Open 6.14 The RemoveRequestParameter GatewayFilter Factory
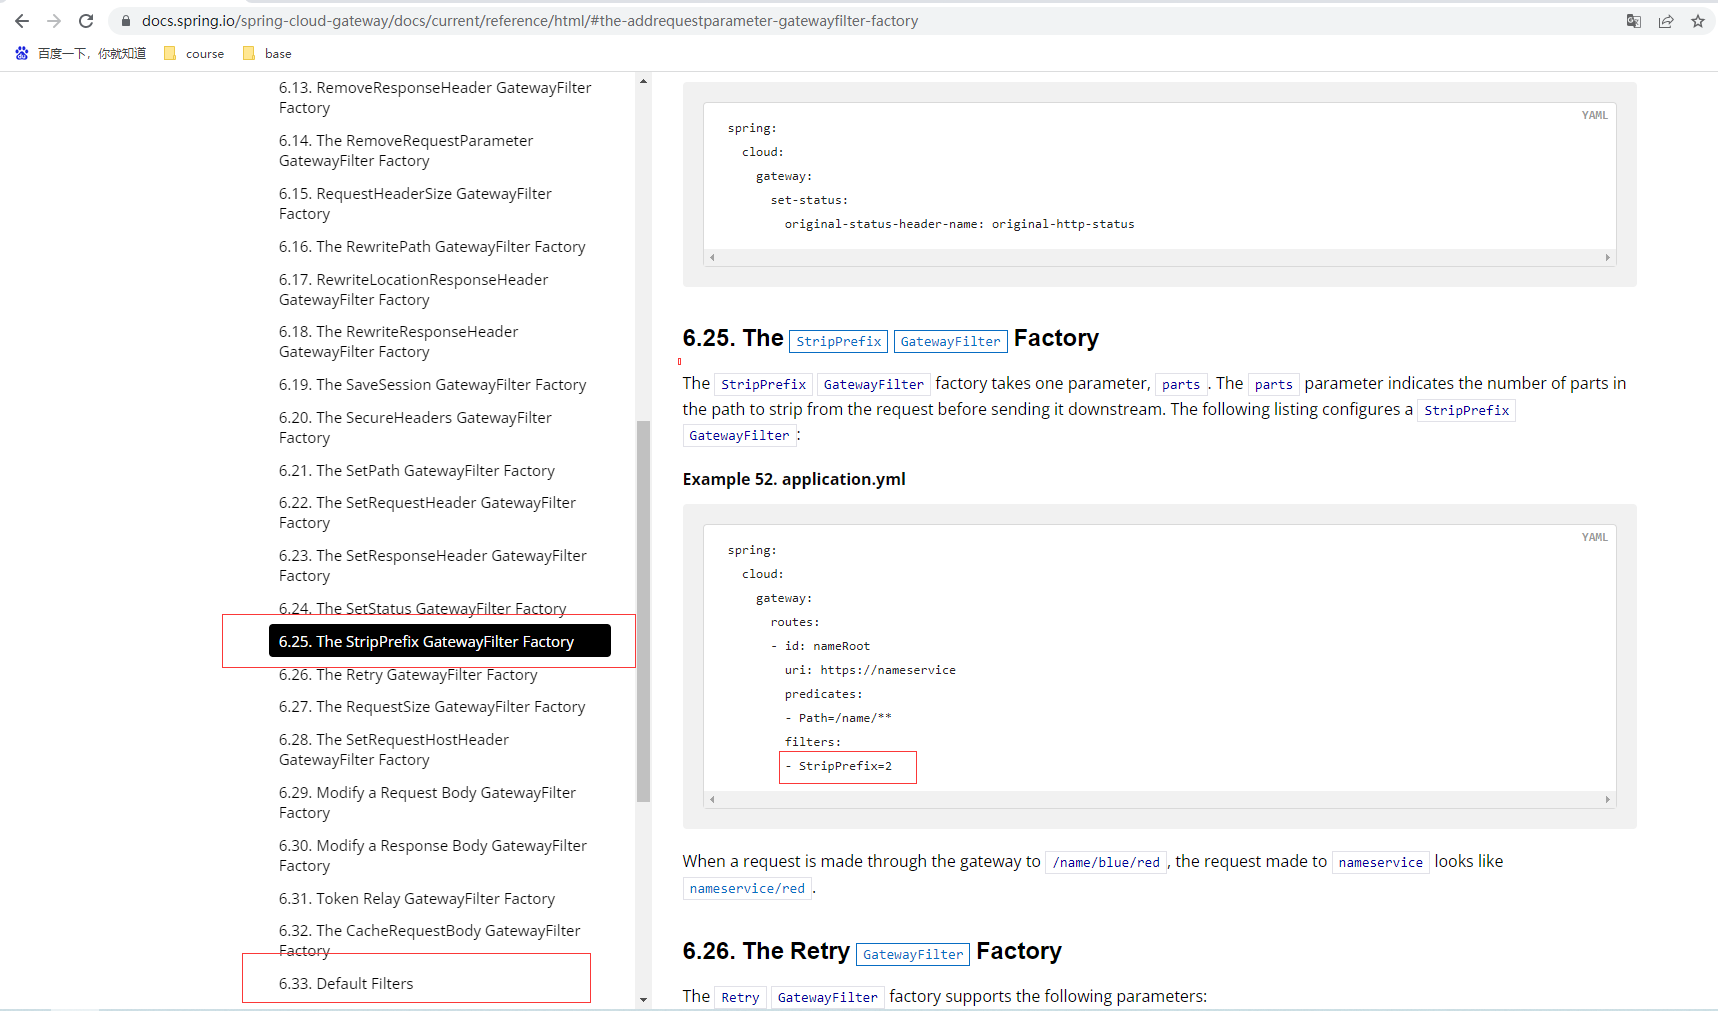 [x=406, y=151]
